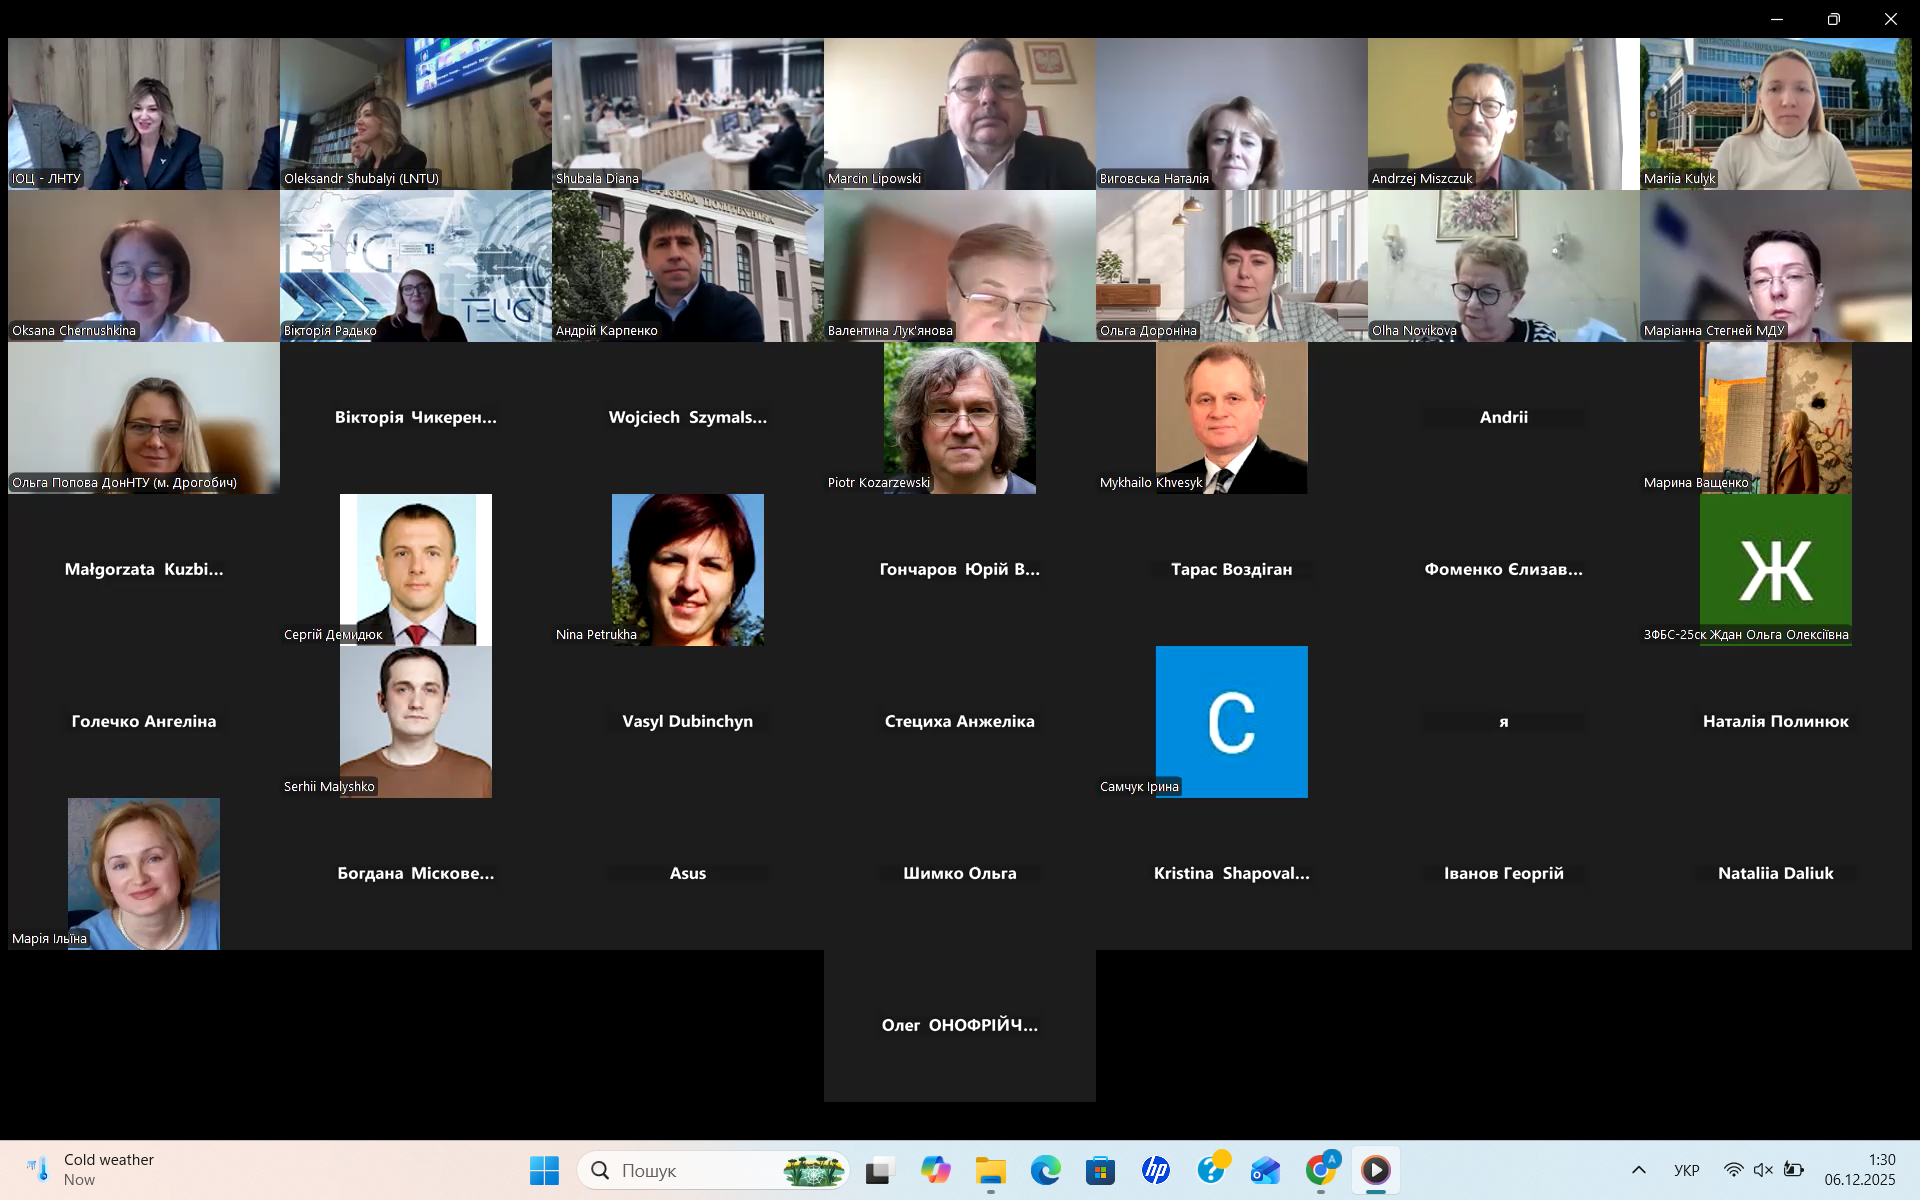
Task: Switch the УКР input language indicator
Action: point(1686,1170)
